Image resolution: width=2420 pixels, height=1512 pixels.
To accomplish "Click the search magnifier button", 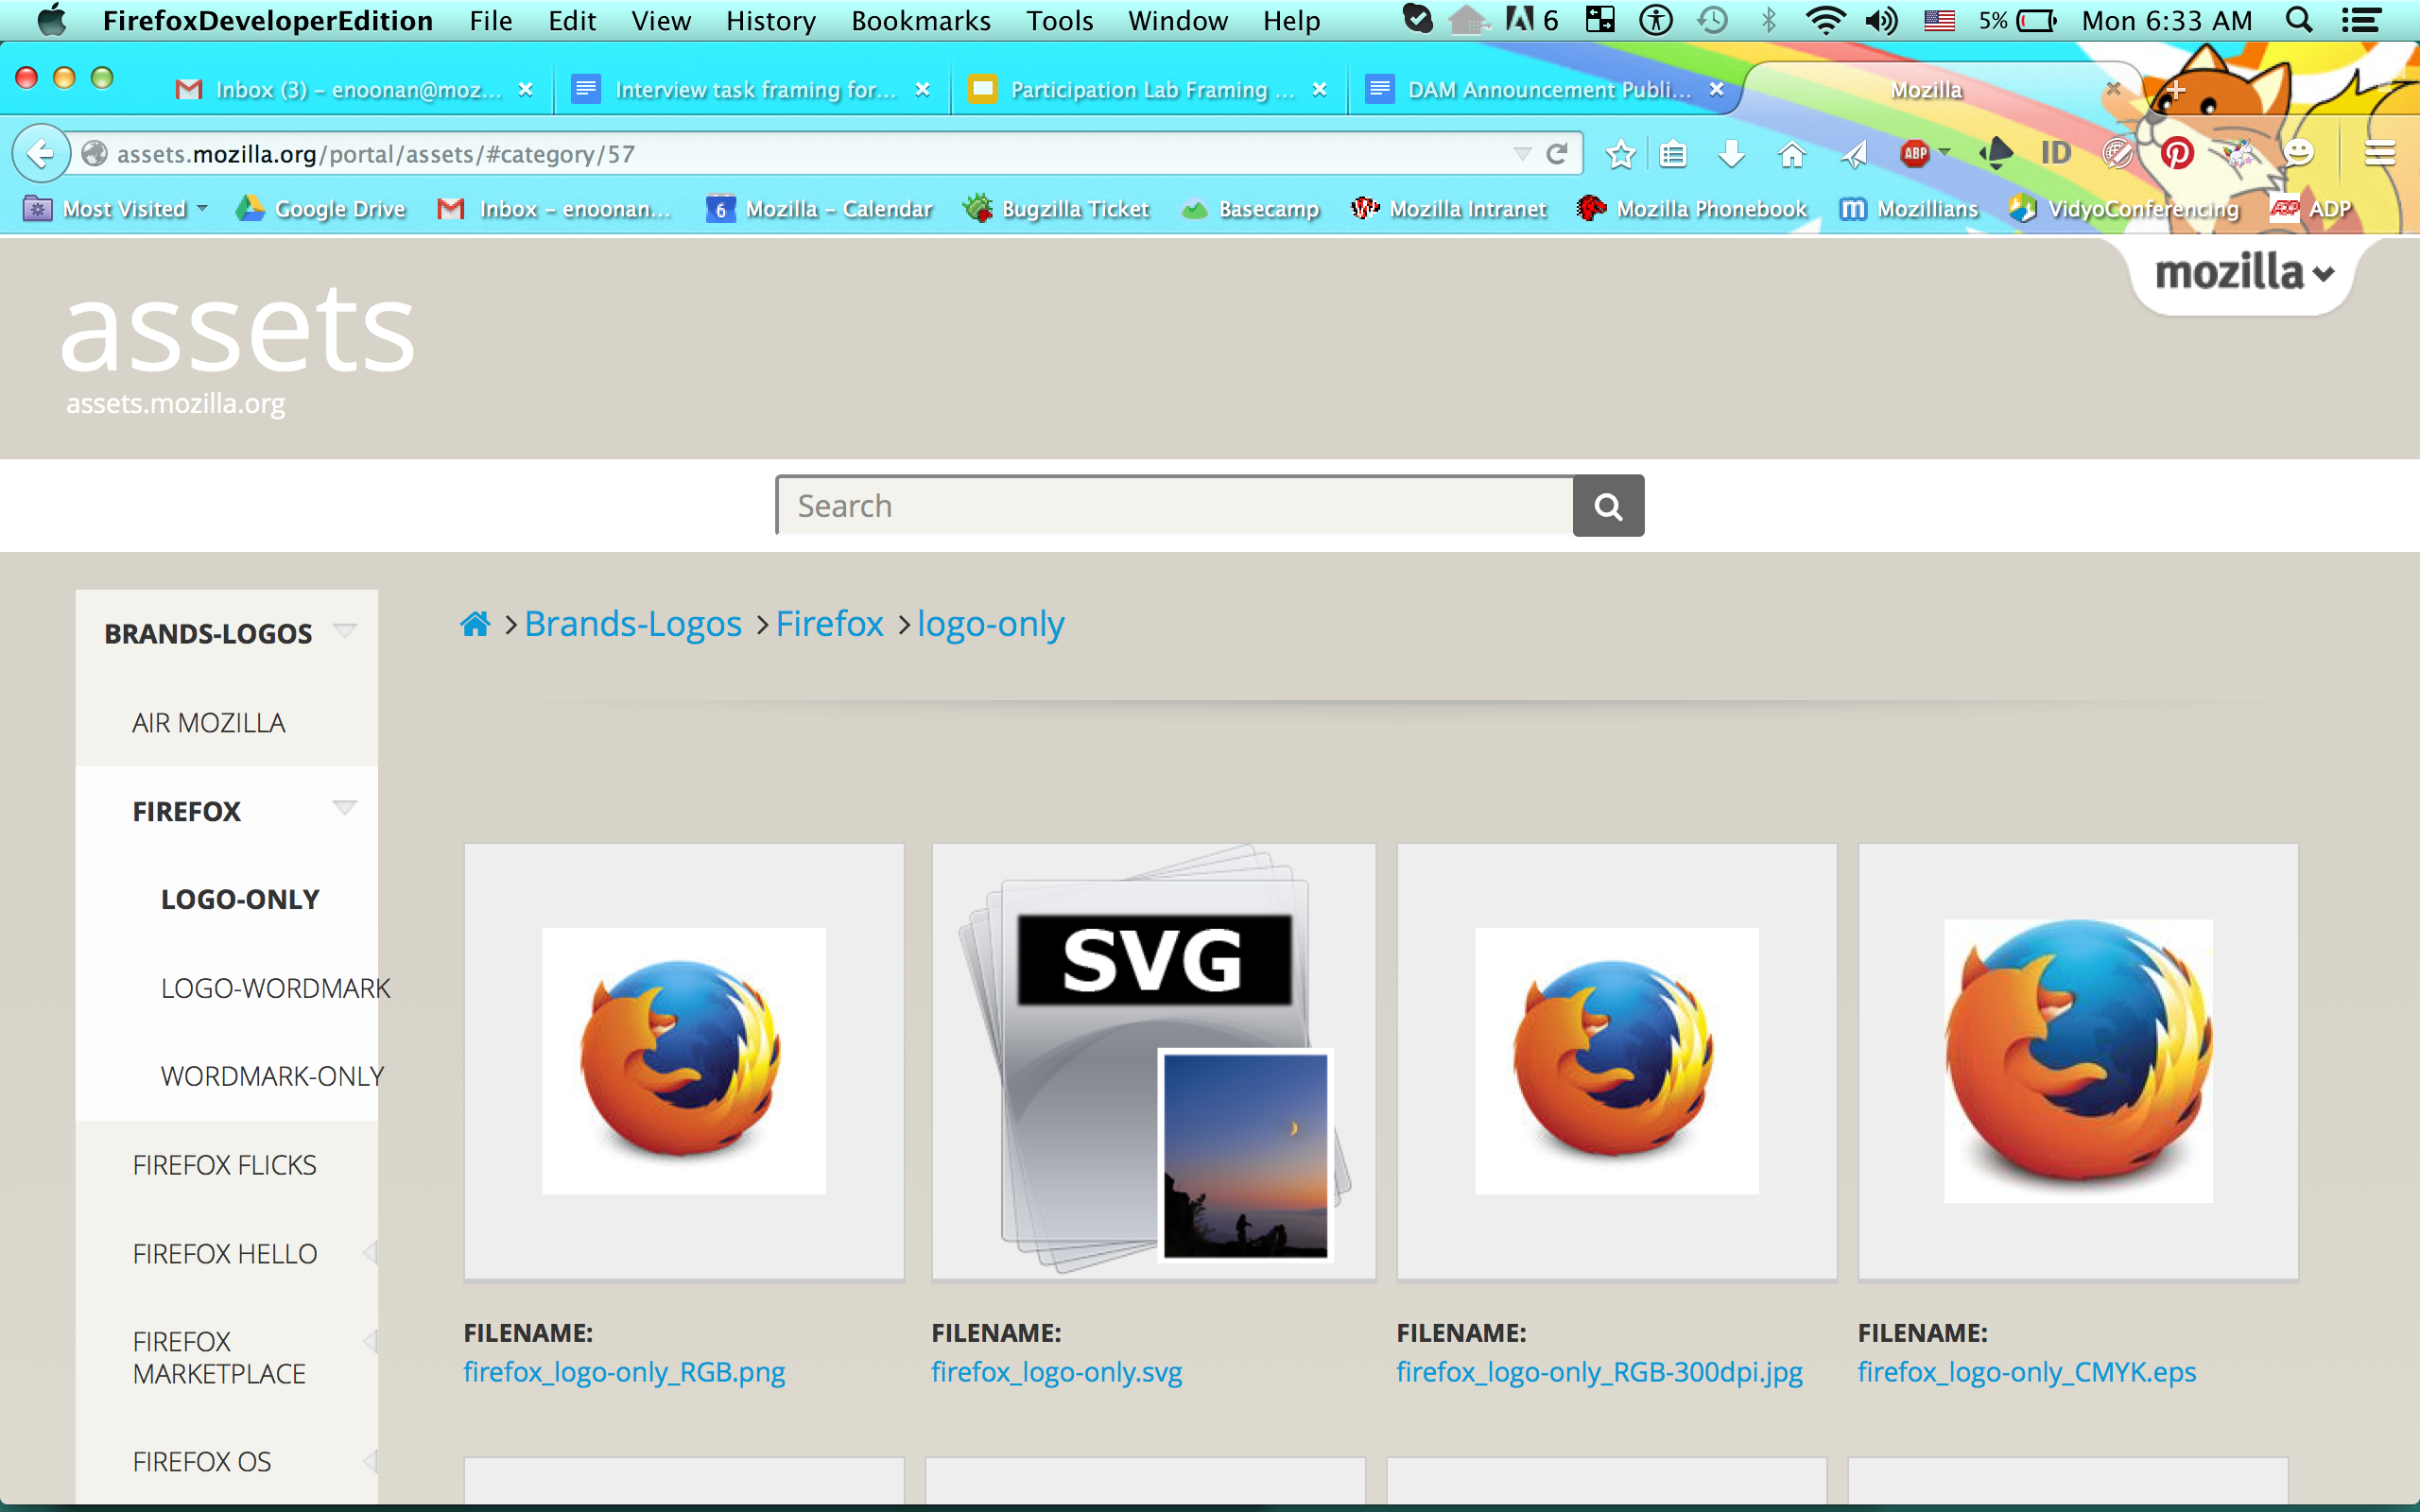I will point(1607,506).
